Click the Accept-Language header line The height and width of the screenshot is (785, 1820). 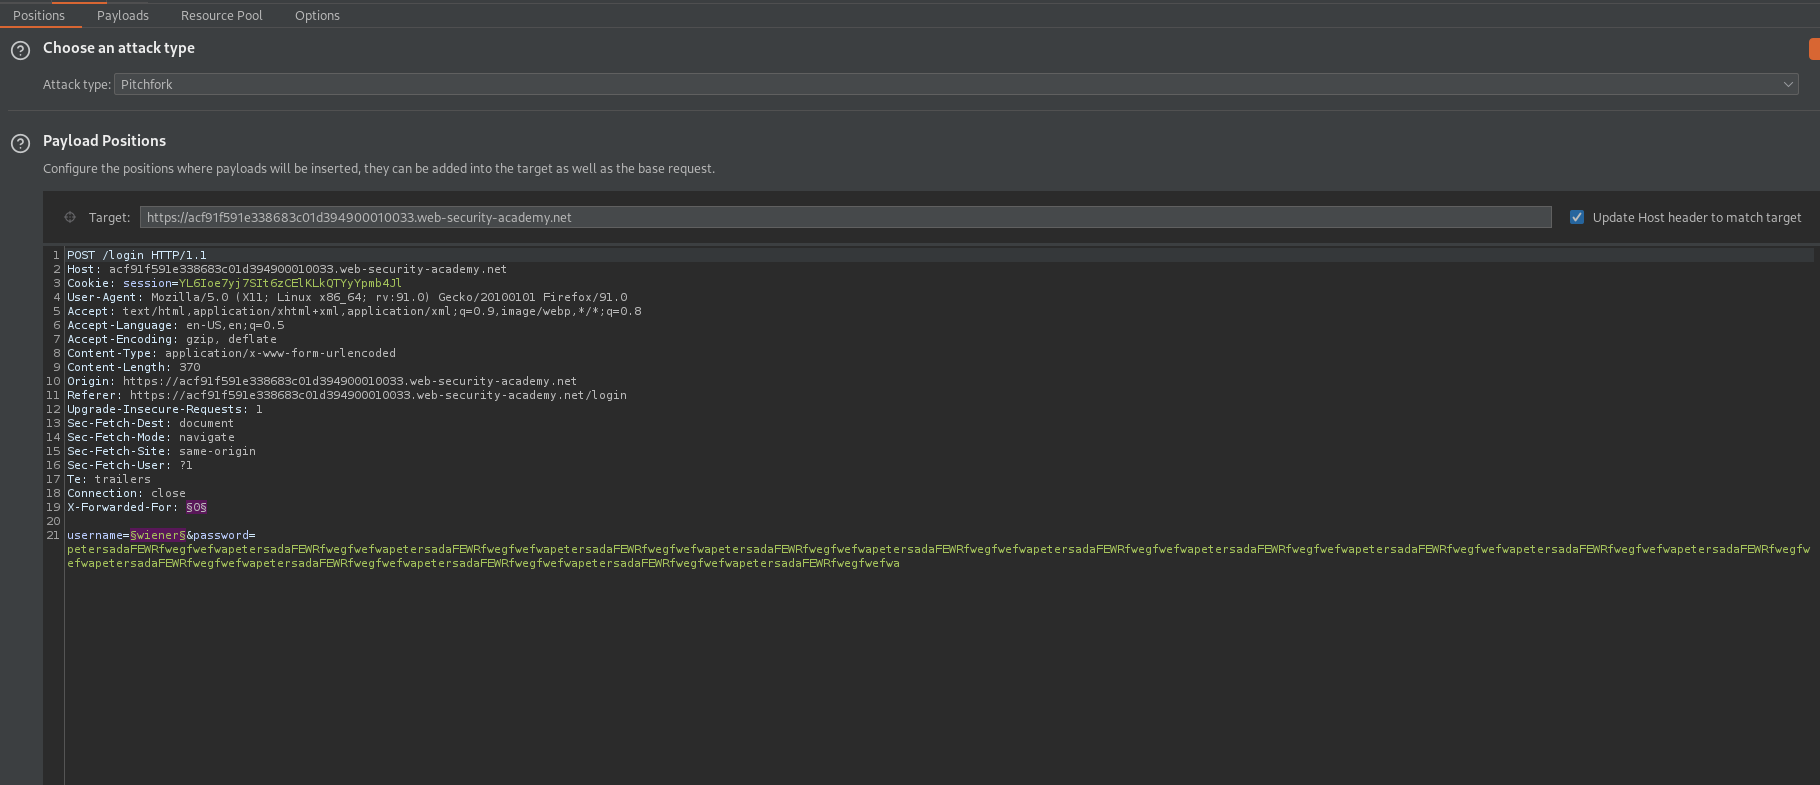tap(176, 325)
